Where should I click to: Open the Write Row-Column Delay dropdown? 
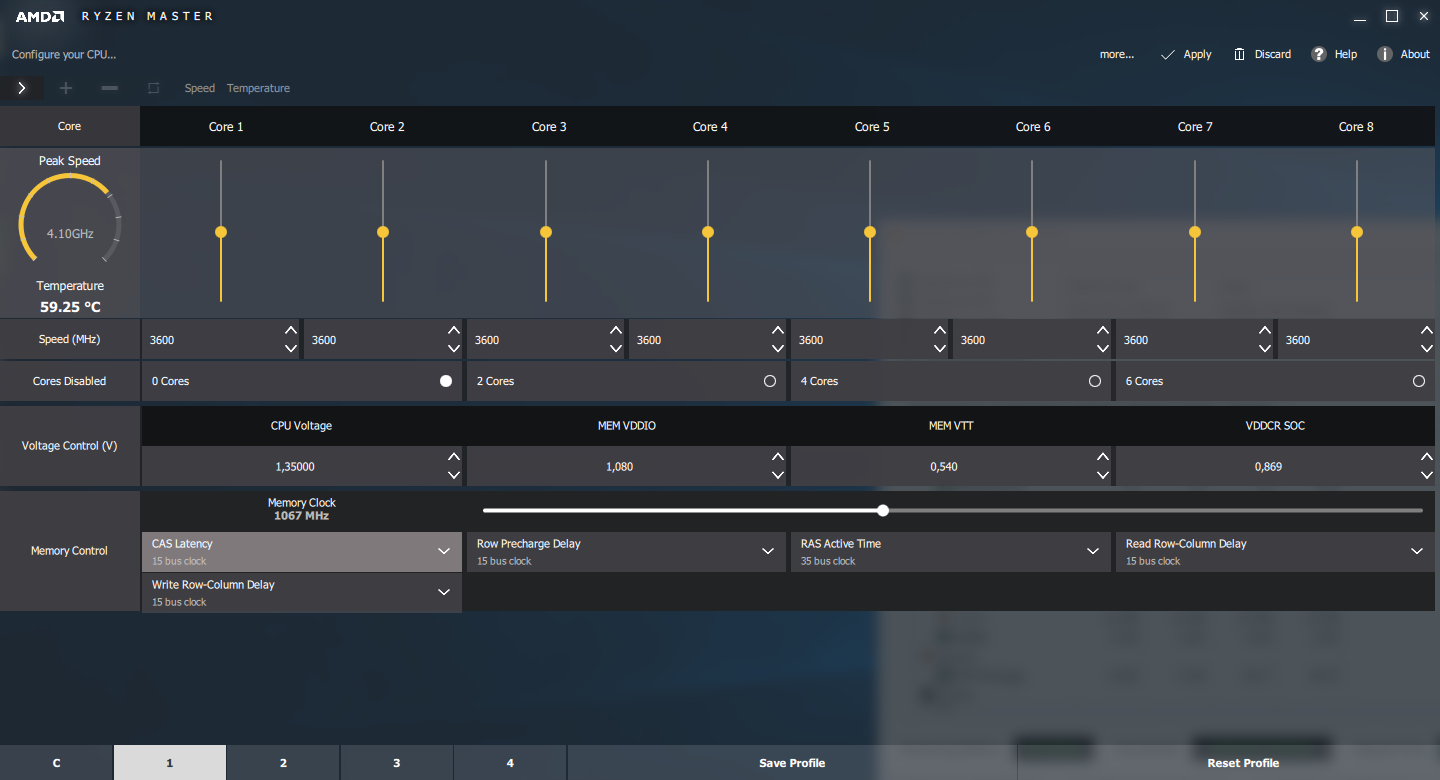tap(302, 593)
